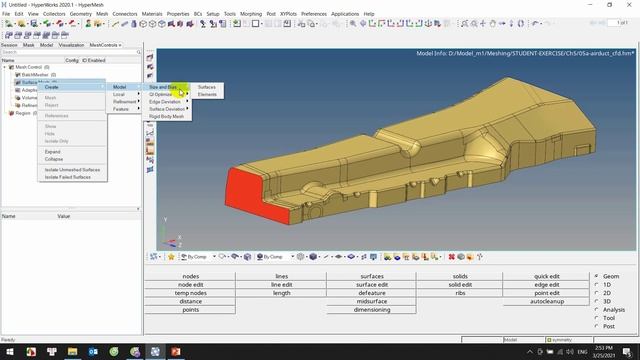Open the Connectors menu
This screenshot has width=640, height=360.
(125, 14)
